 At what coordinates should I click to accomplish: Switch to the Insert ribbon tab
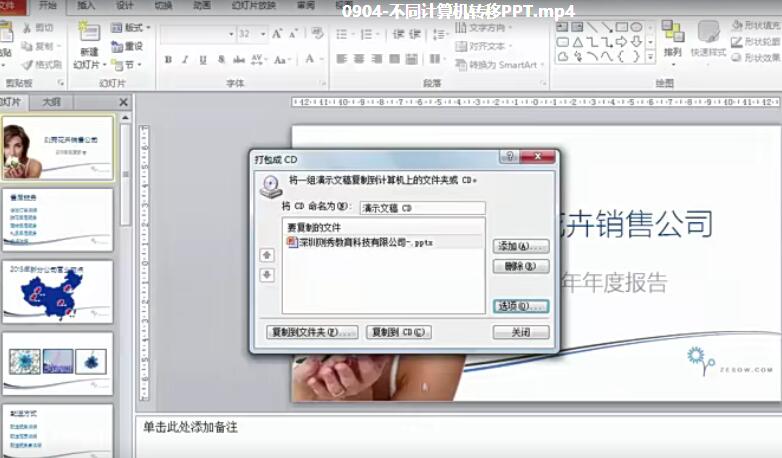click(x=87, y=6)
